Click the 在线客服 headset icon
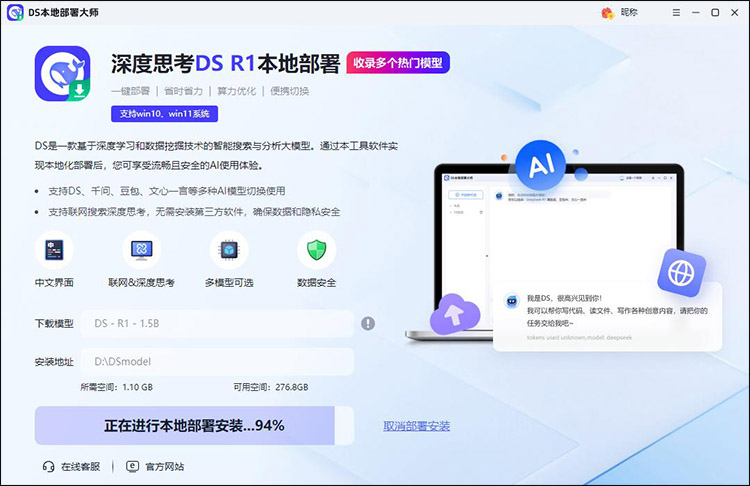This screenshot has height=486, width=750. pyautogui.click(x=48, y=466)
